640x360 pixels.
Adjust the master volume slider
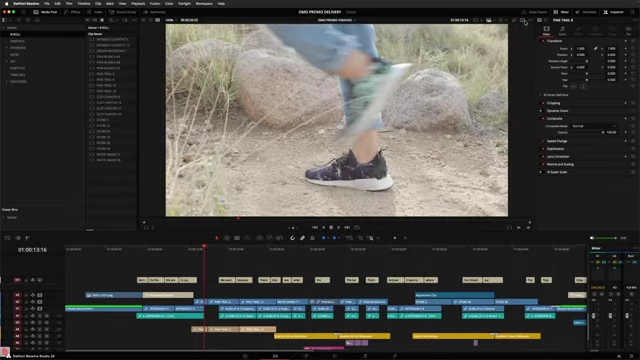[607, 238]
